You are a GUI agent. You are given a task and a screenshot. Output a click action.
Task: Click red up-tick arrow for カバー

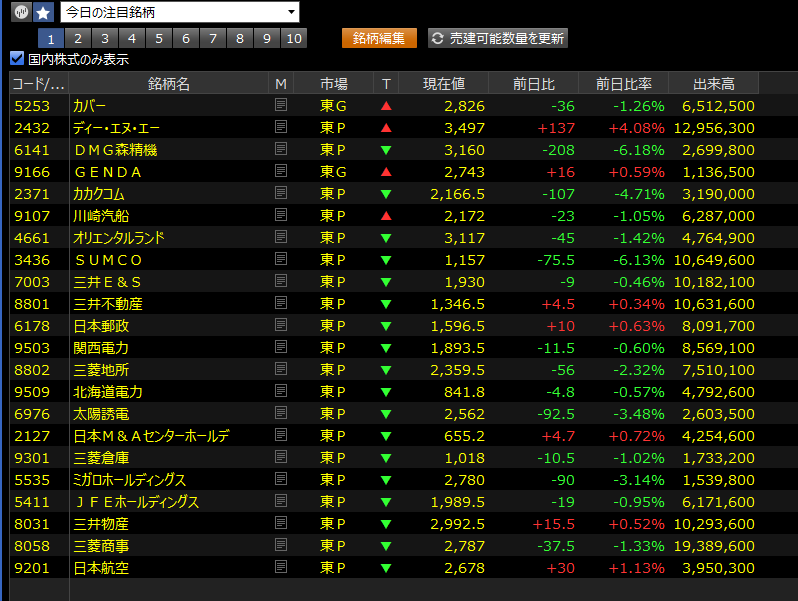386,106
